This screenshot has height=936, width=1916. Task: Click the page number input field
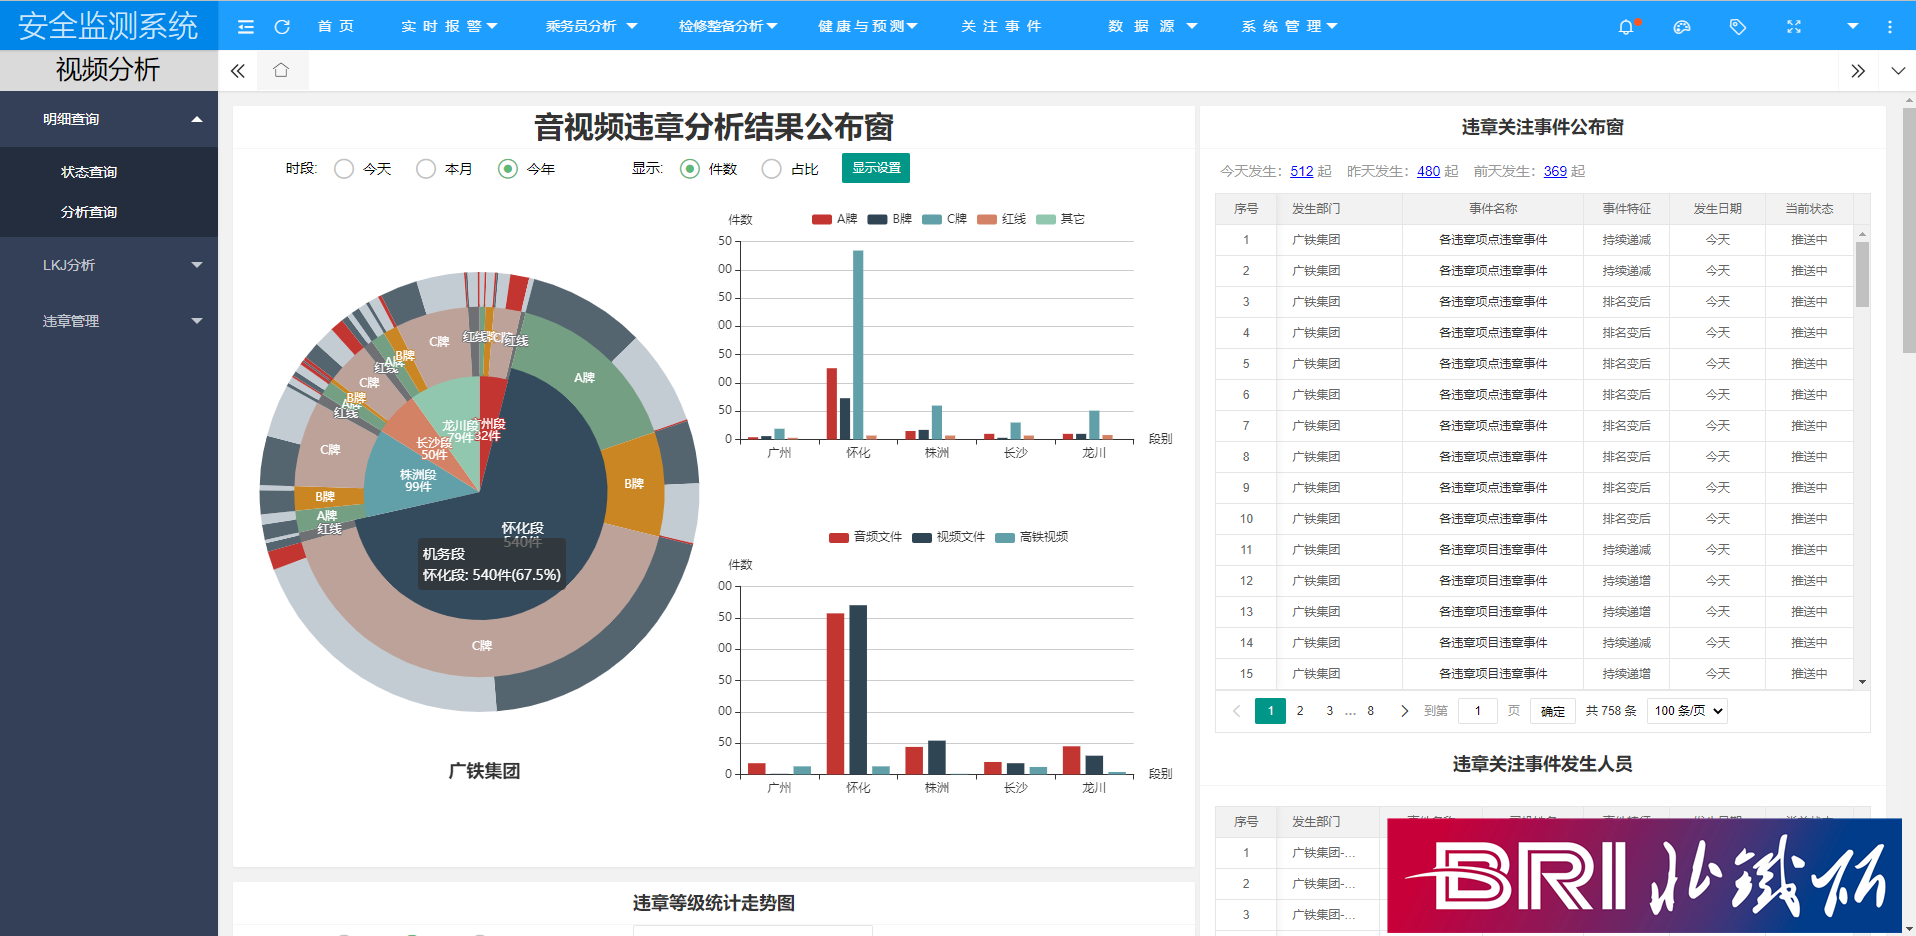1477,711
